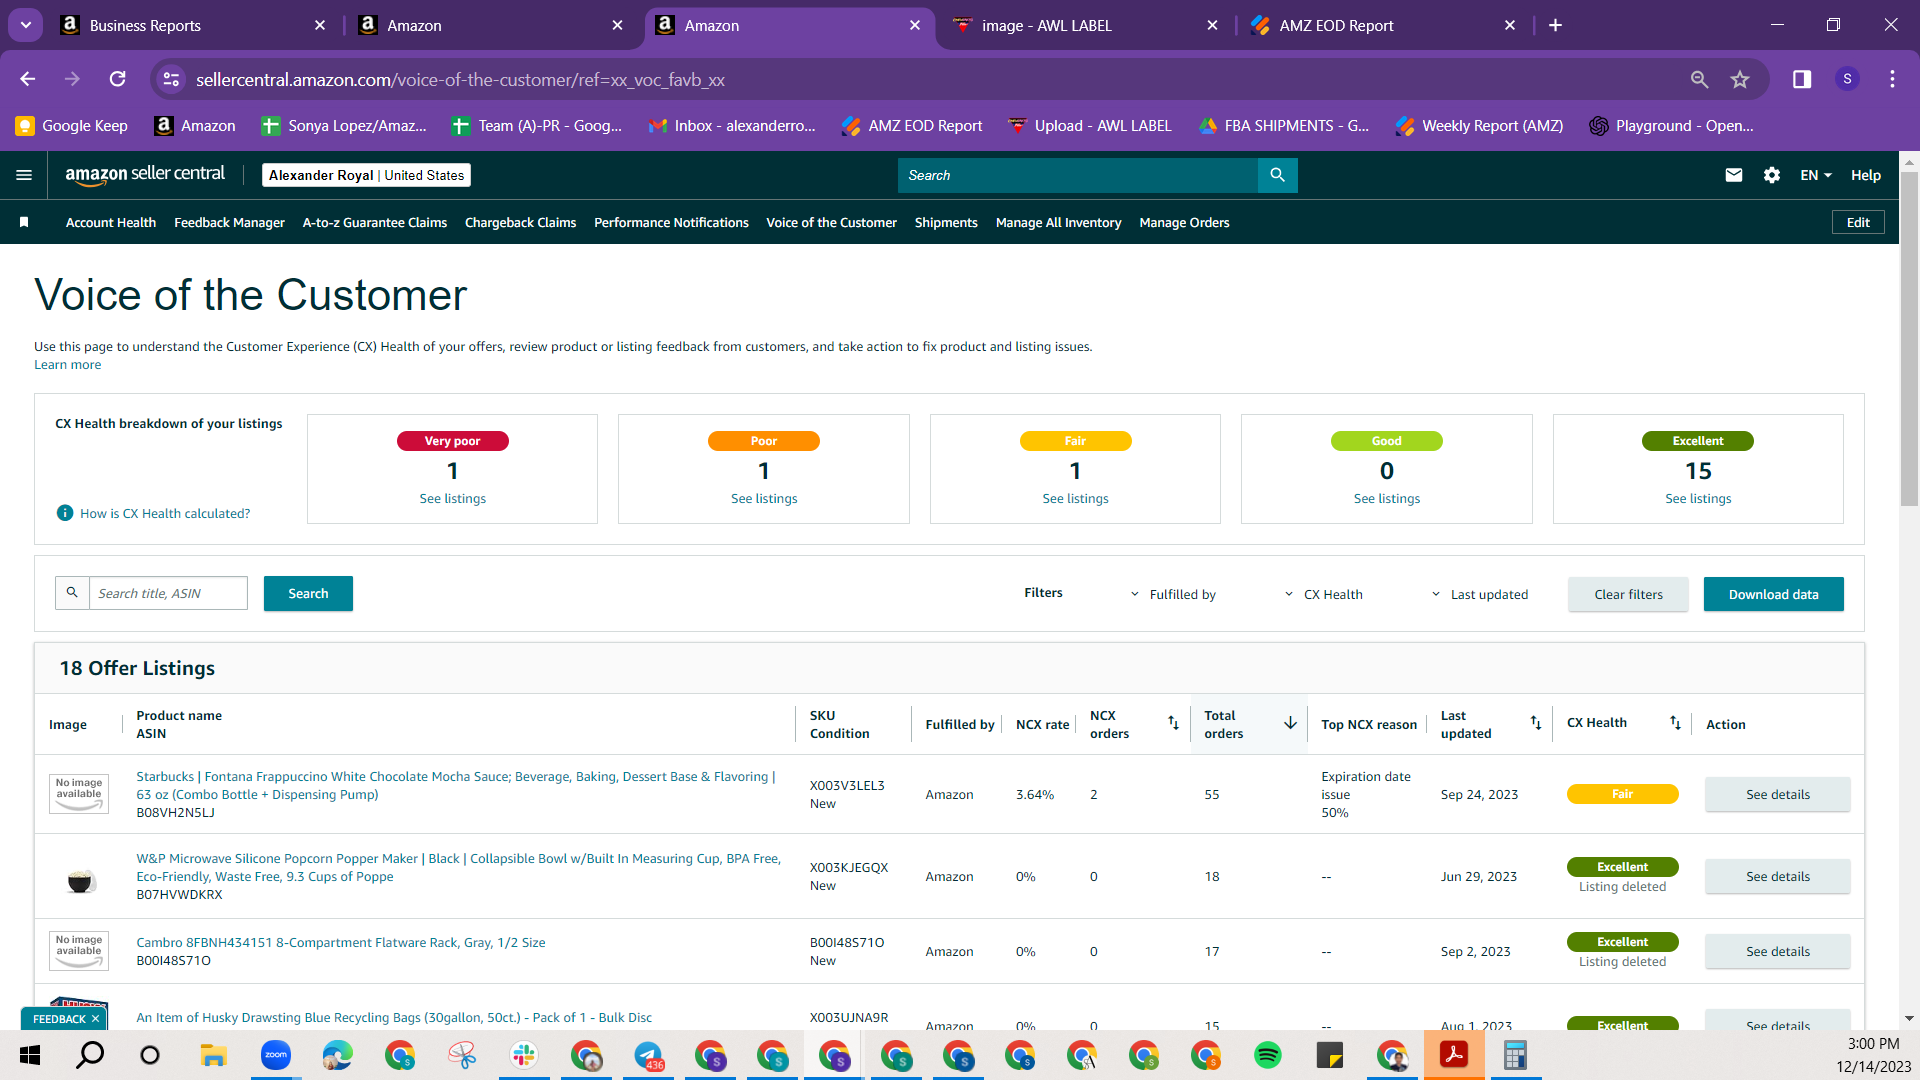This screenshot has width=1920, height=1080.
Task: Open the Google Keep bookmark
Action: (72, 125)
